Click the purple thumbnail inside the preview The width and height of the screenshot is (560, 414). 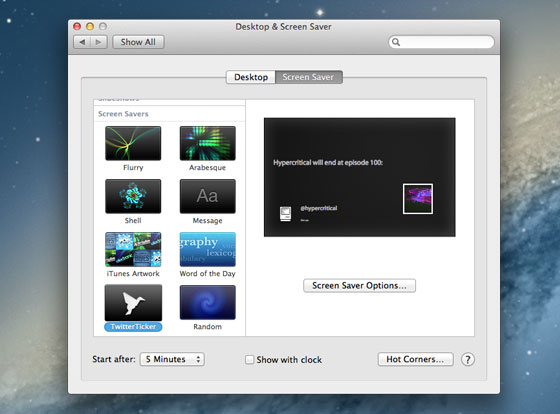pyautogui.click(x=418, y=199)
